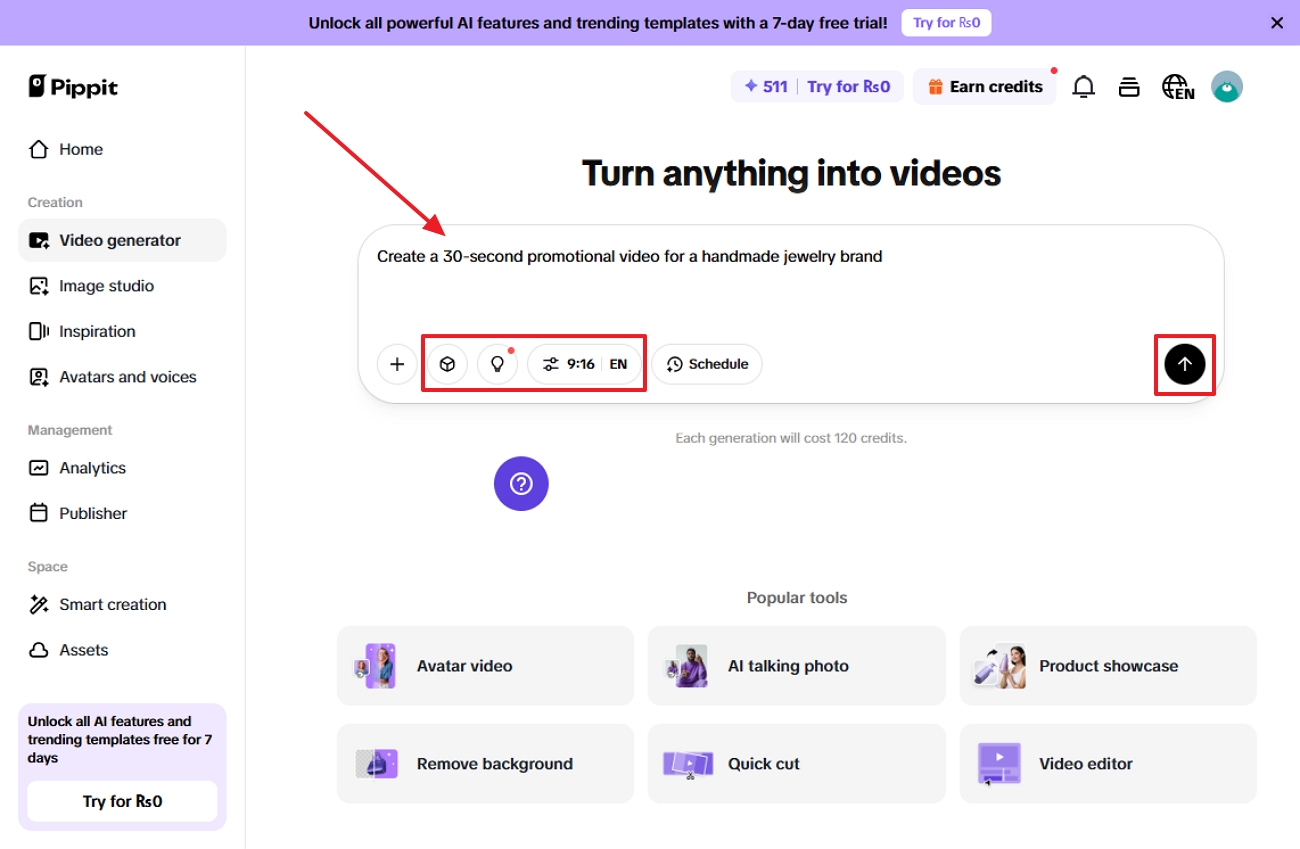The image size is (1300, 849).
Task: Click the "Management" section label
Action: tap(70, 430)
